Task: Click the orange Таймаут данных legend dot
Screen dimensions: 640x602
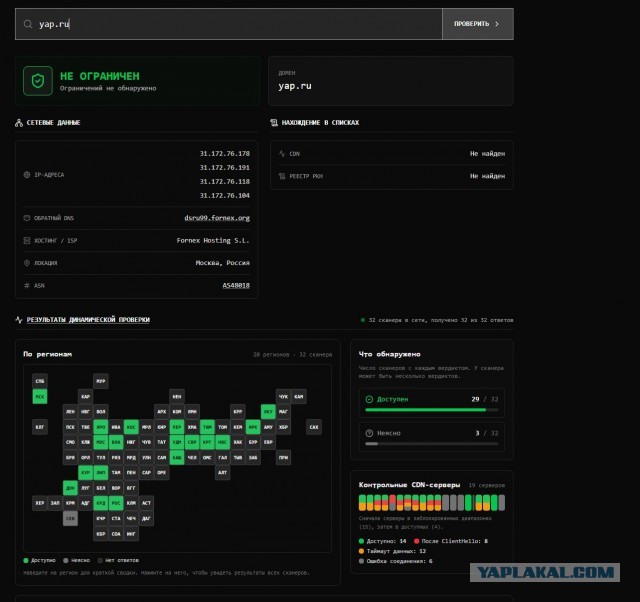Action: pos(361,551)
